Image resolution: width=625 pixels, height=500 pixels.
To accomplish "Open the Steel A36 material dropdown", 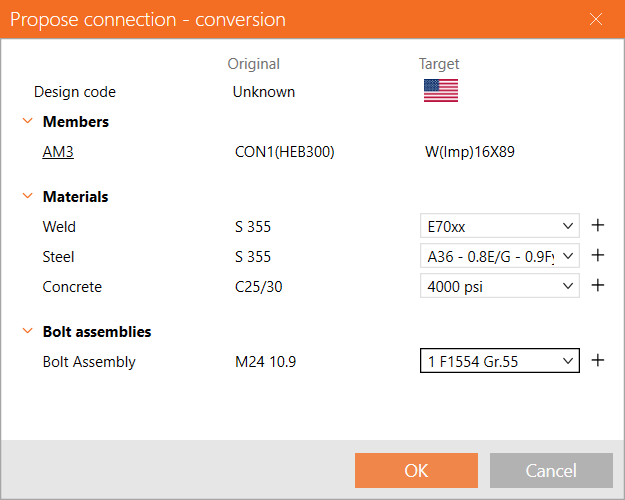I will click(499, 256).
